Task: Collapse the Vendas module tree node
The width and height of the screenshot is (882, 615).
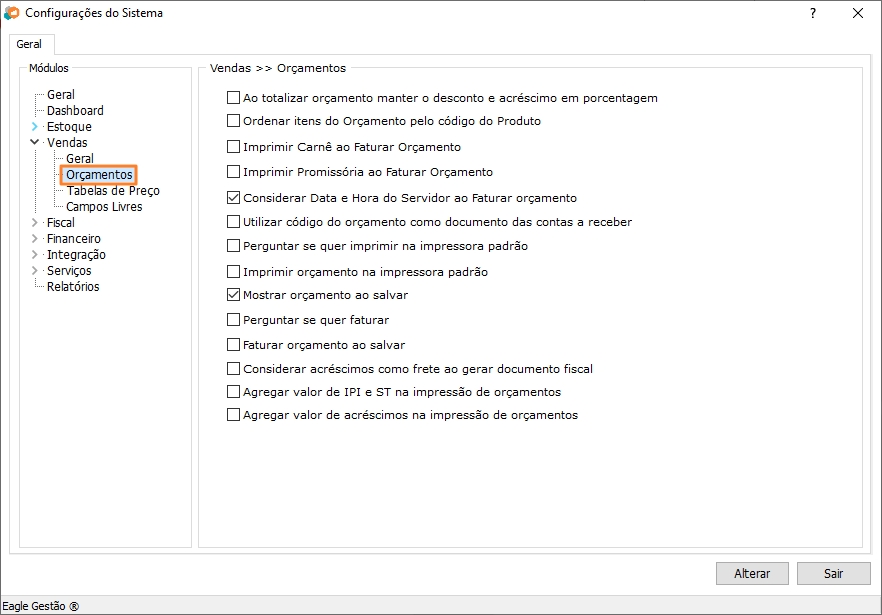Action: click(34, 143)
